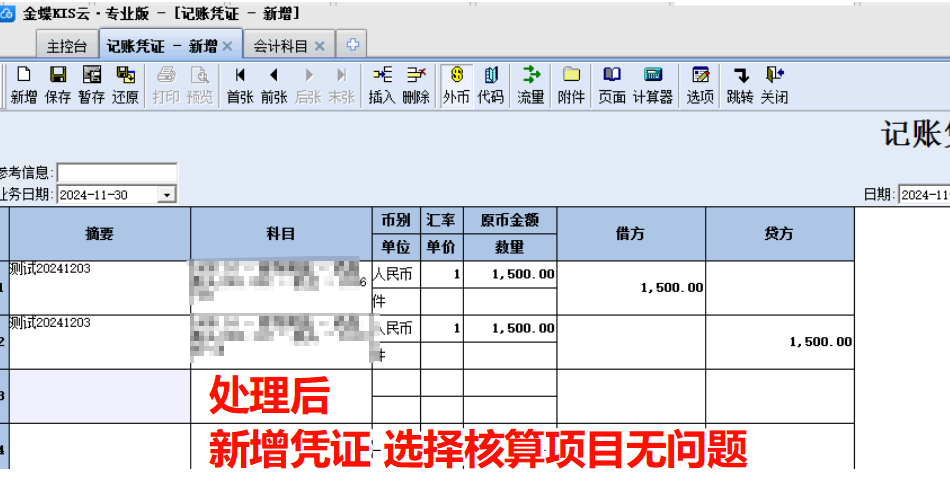This screenshot has height=482, width=950.
Task: Restore voucher with 还原 icon
Action: (x=125, y=85)
